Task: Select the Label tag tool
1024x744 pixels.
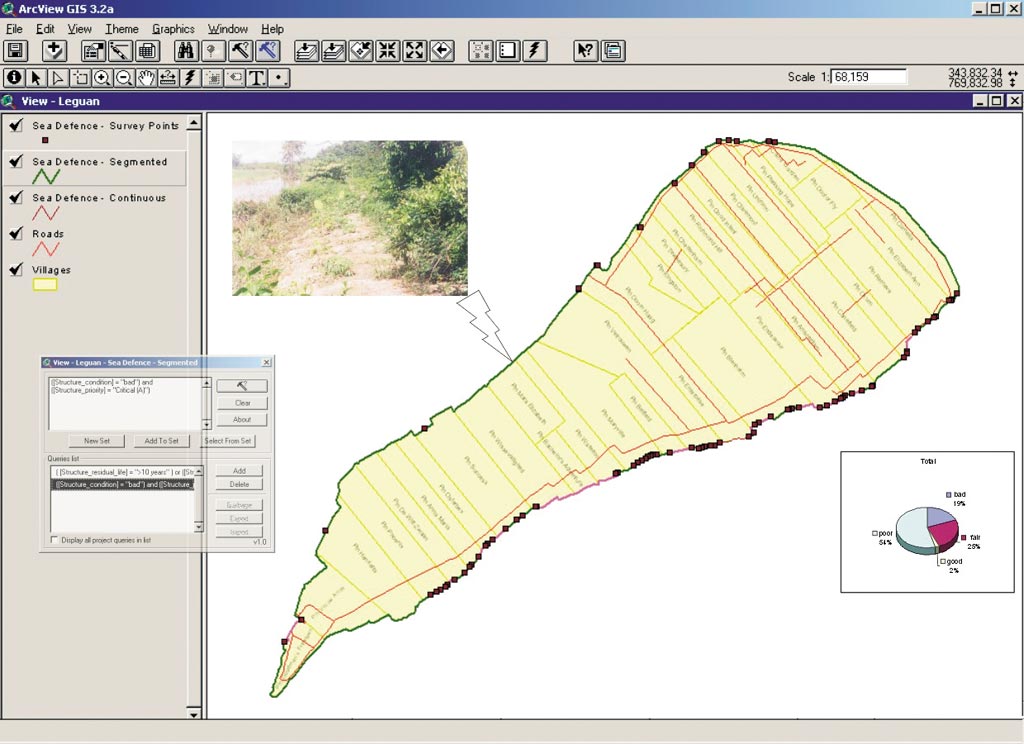Action: point(235,78)
